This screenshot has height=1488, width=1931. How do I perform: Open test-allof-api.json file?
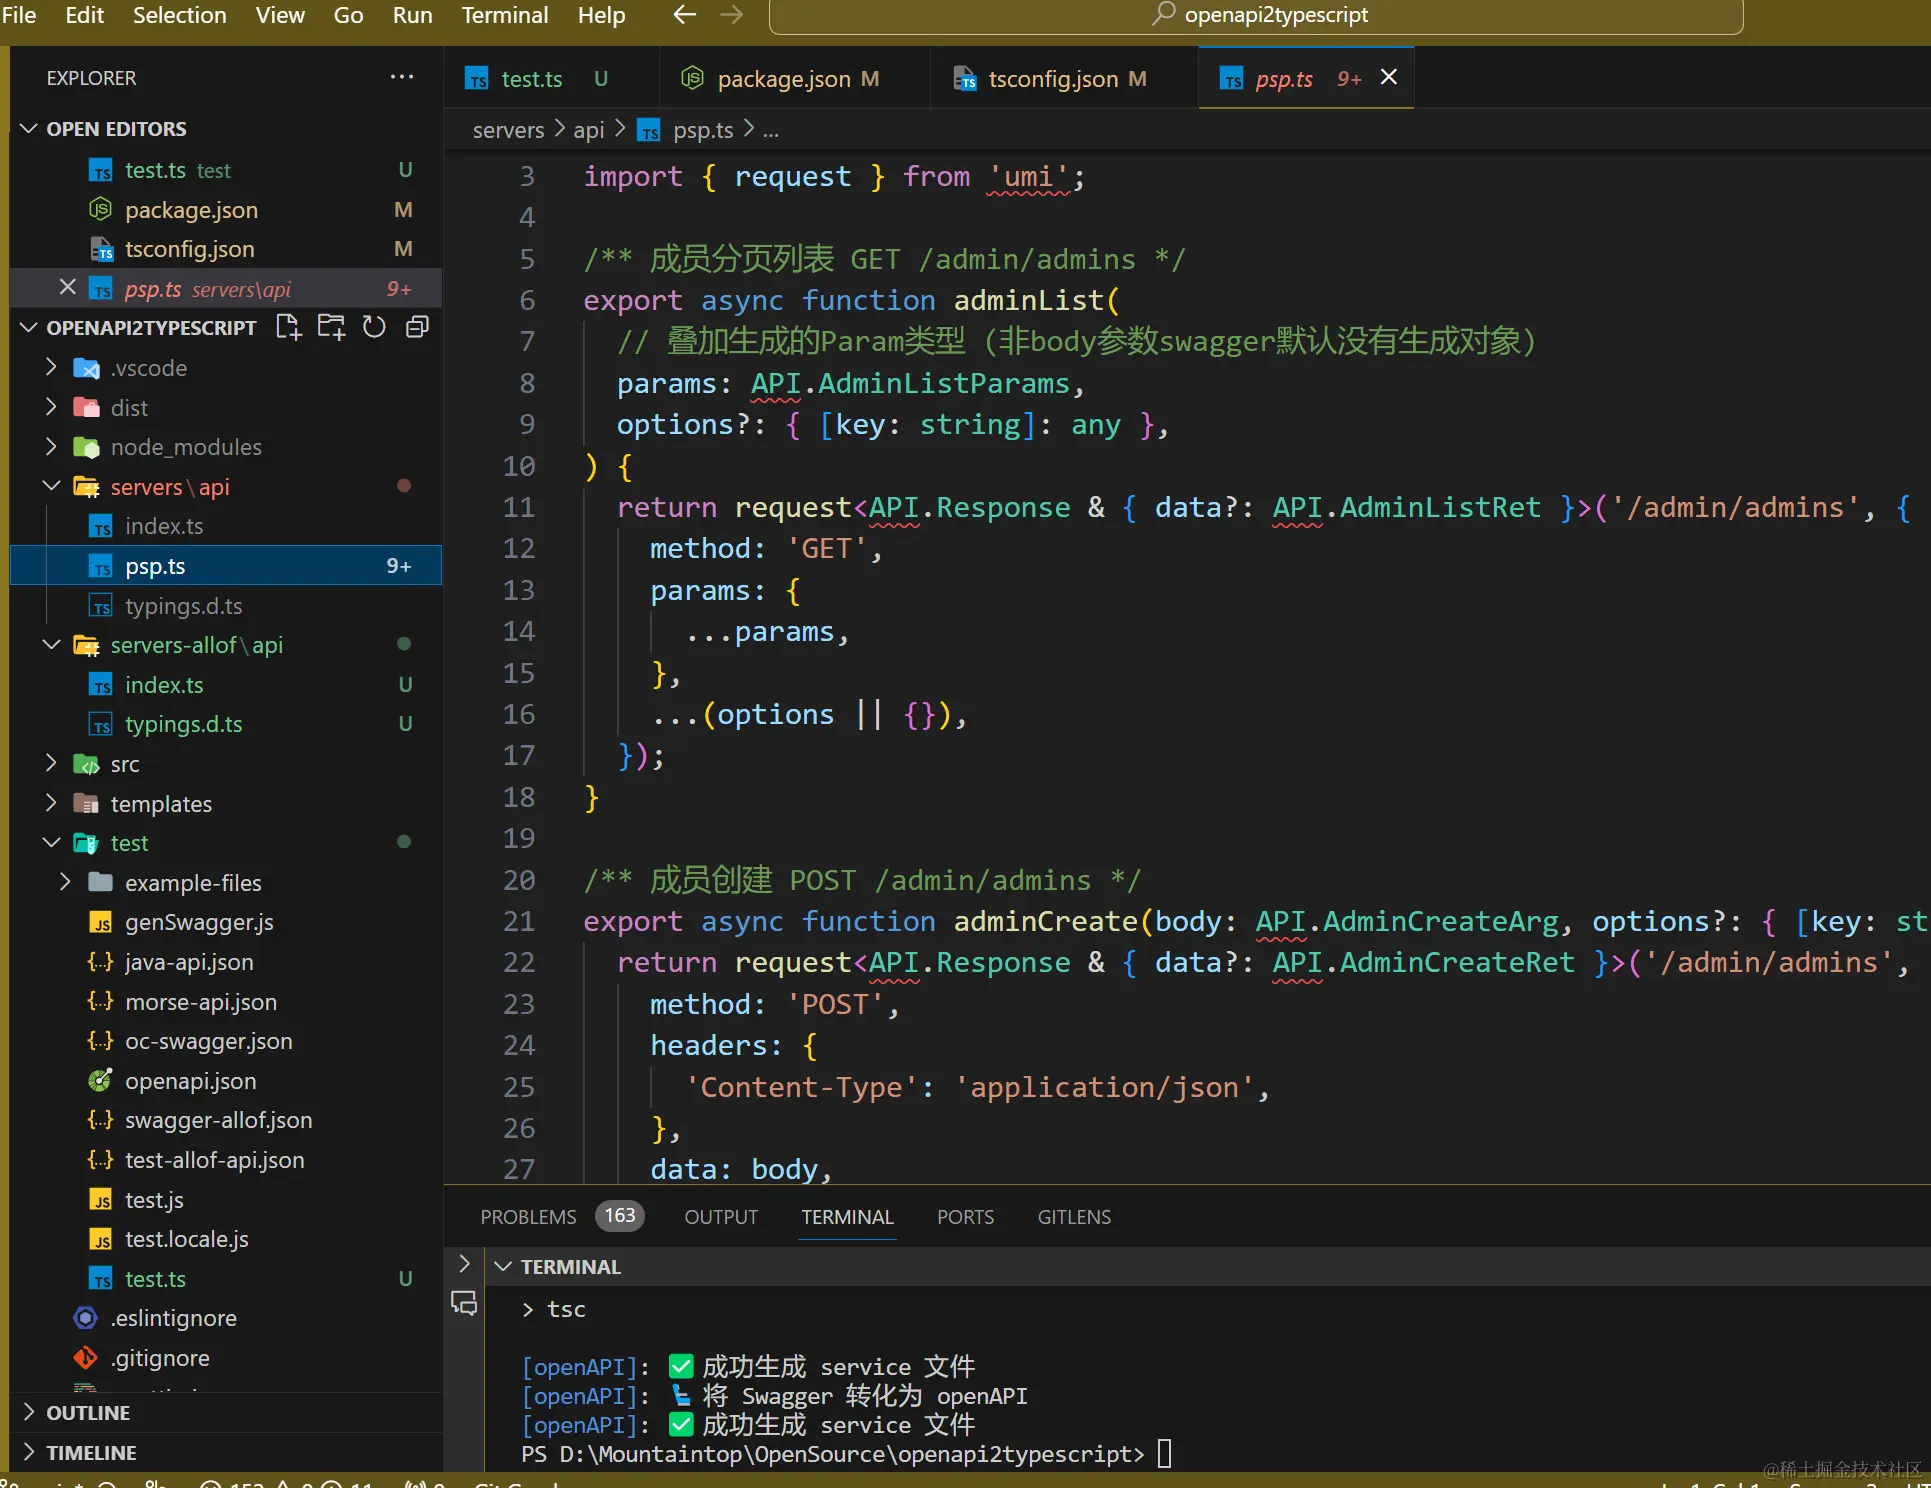coord(225,1160)
